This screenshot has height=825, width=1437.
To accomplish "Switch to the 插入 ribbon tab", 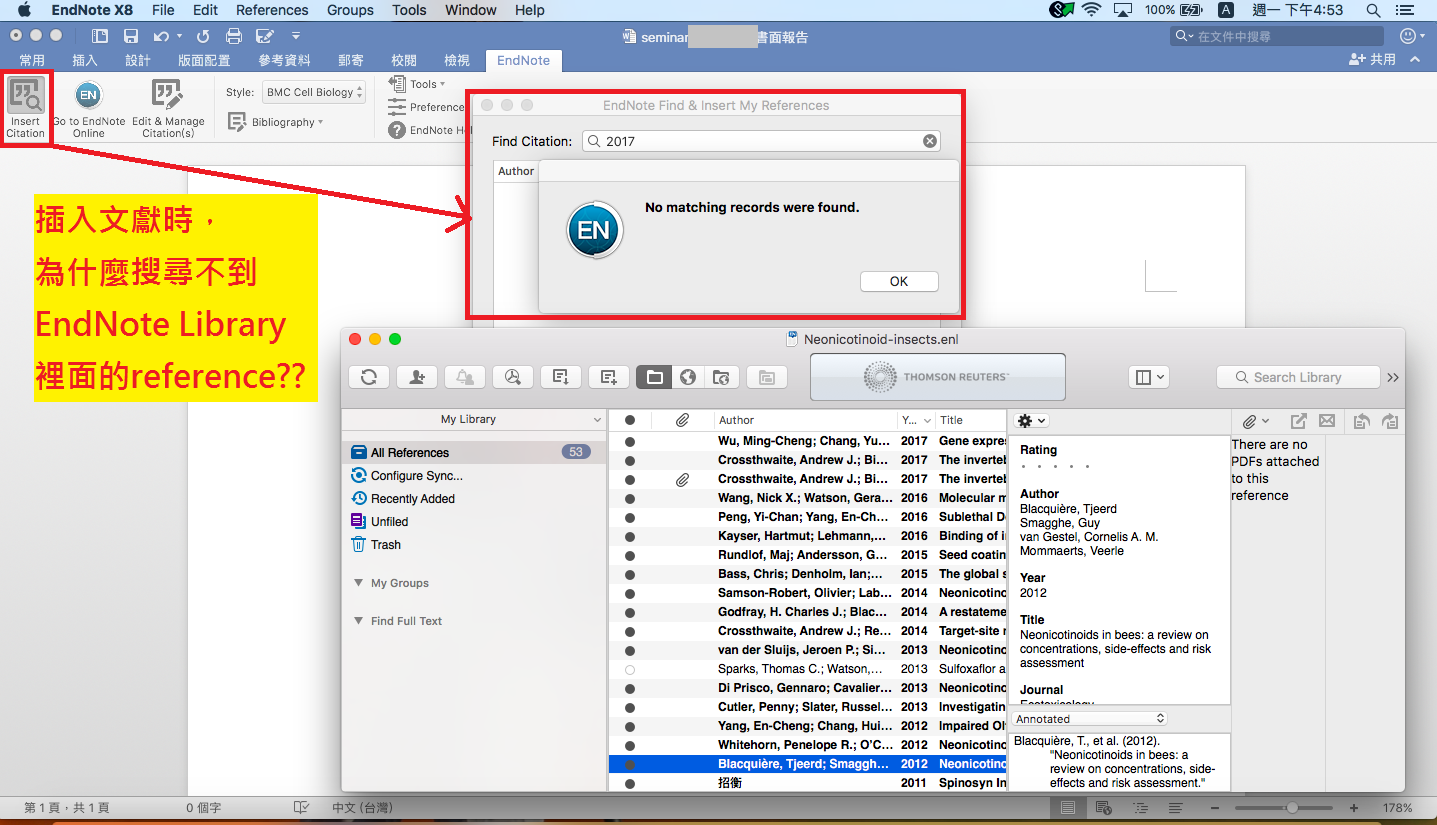I will click(85, 60).
